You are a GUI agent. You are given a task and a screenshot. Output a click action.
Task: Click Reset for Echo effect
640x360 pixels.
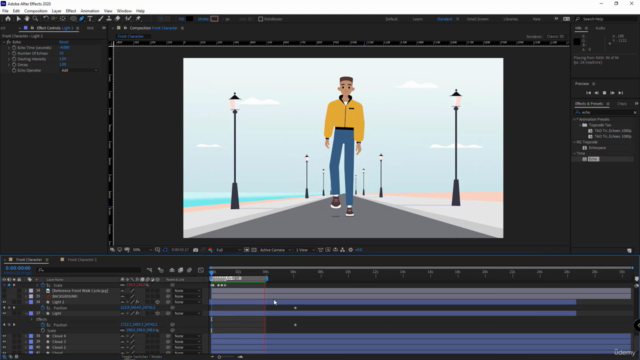click(64, 42)
